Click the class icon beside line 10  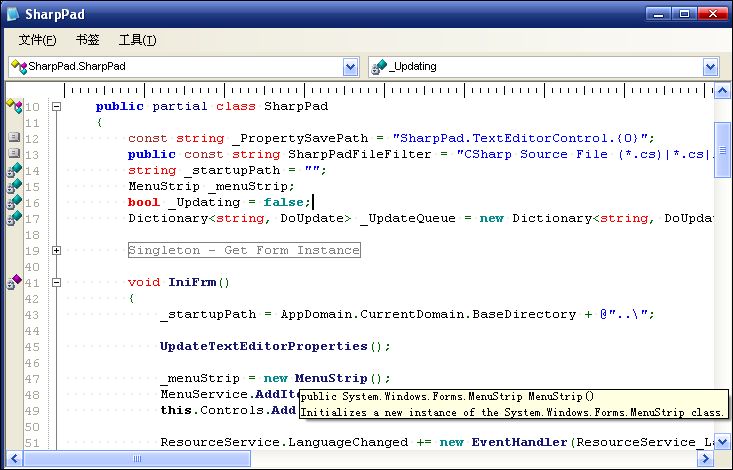[x=14, y=106]
